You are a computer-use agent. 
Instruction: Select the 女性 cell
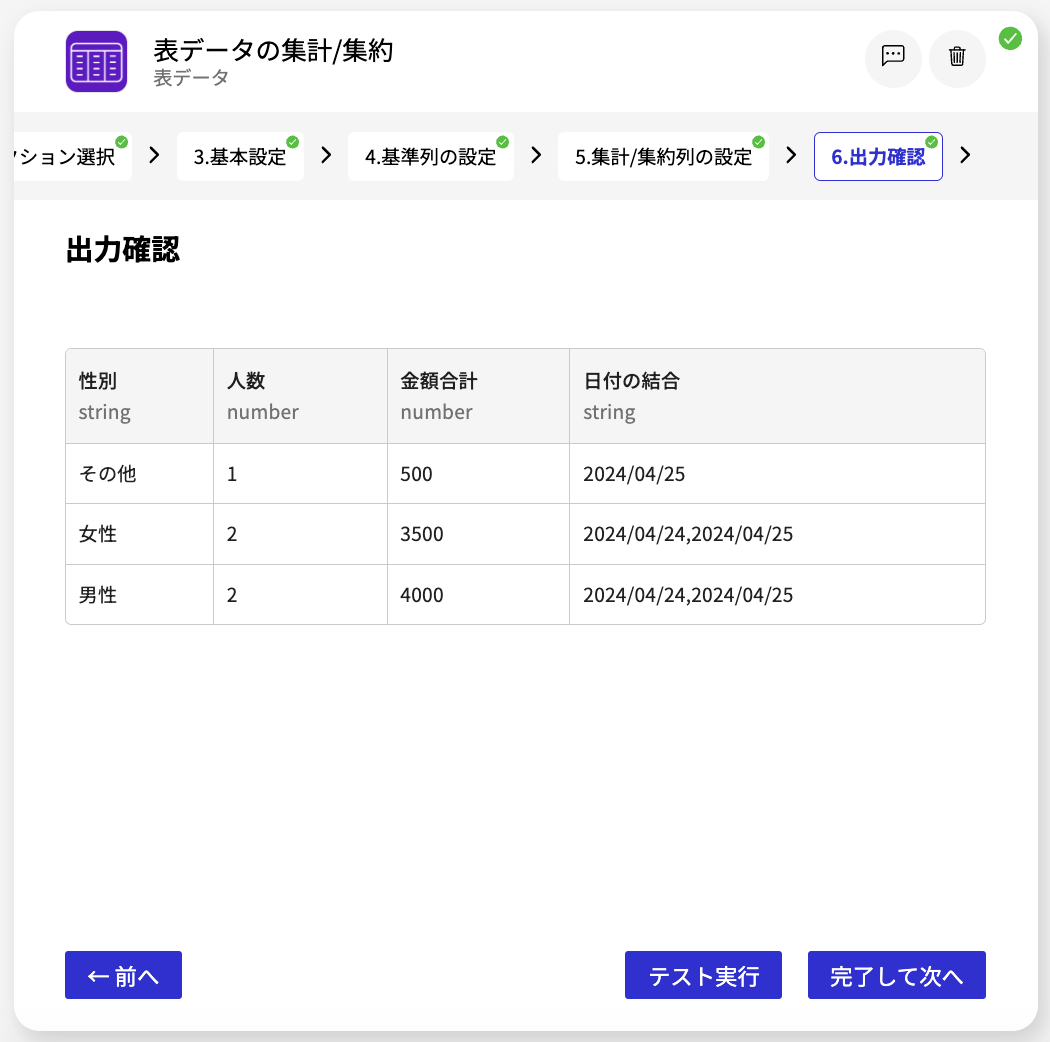139,534
